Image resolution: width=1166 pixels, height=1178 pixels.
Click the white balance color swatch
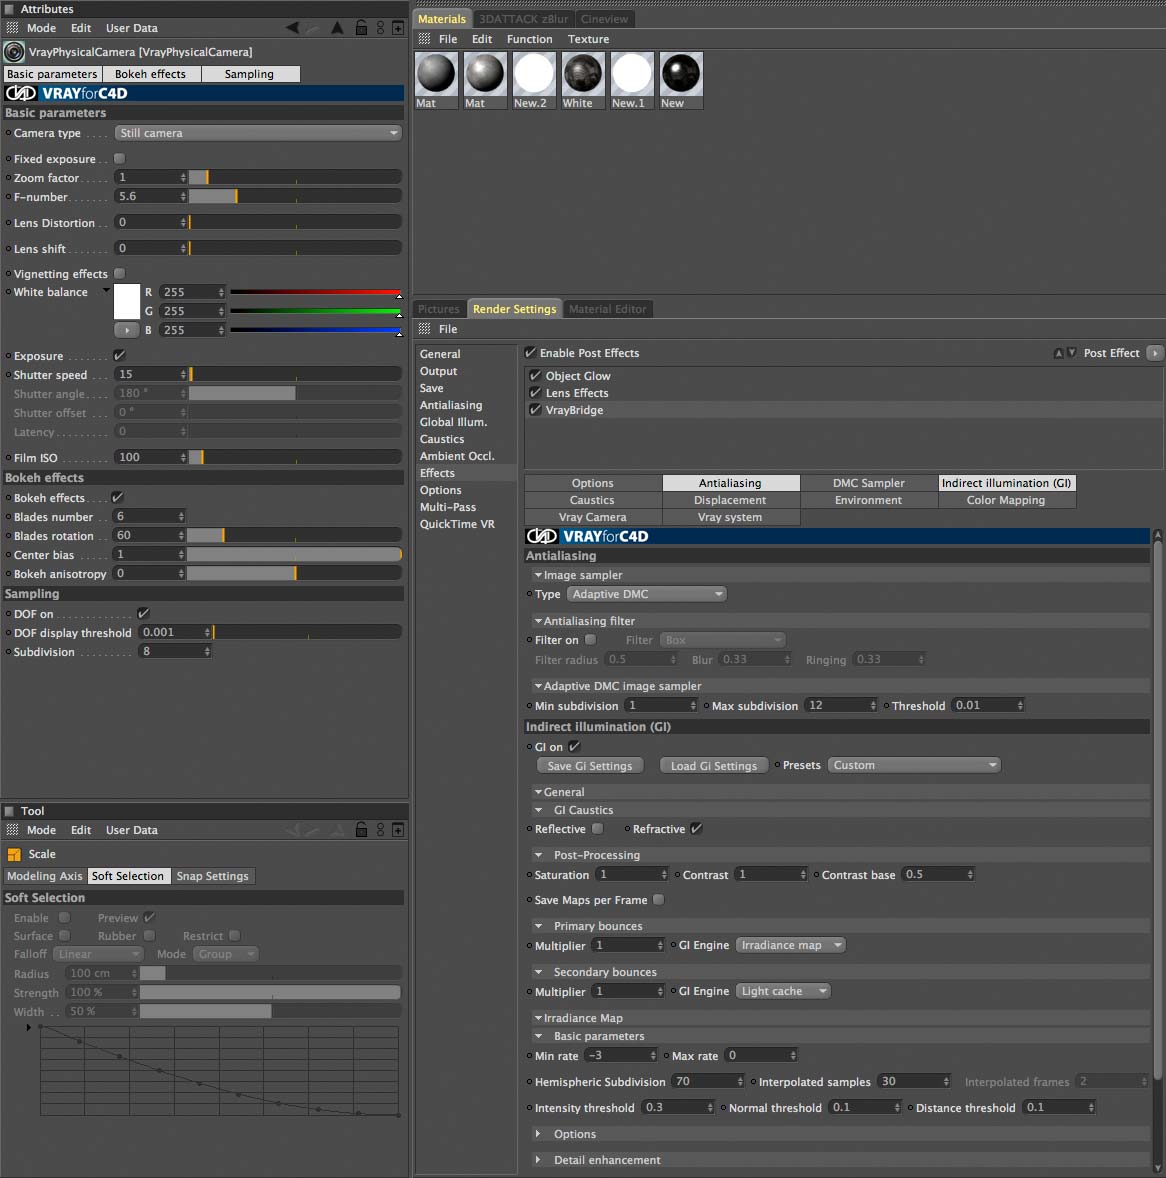126,302
